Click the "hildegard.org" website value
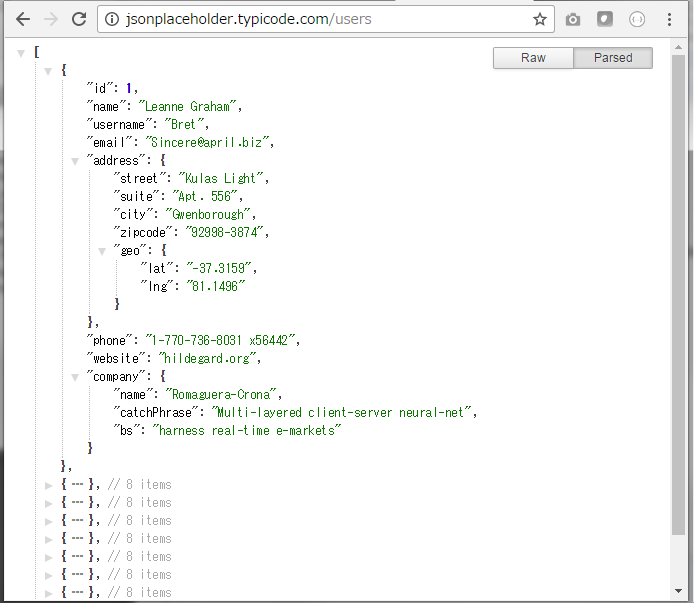Viewport: 694px width, 603px height. tap(207, 359)
